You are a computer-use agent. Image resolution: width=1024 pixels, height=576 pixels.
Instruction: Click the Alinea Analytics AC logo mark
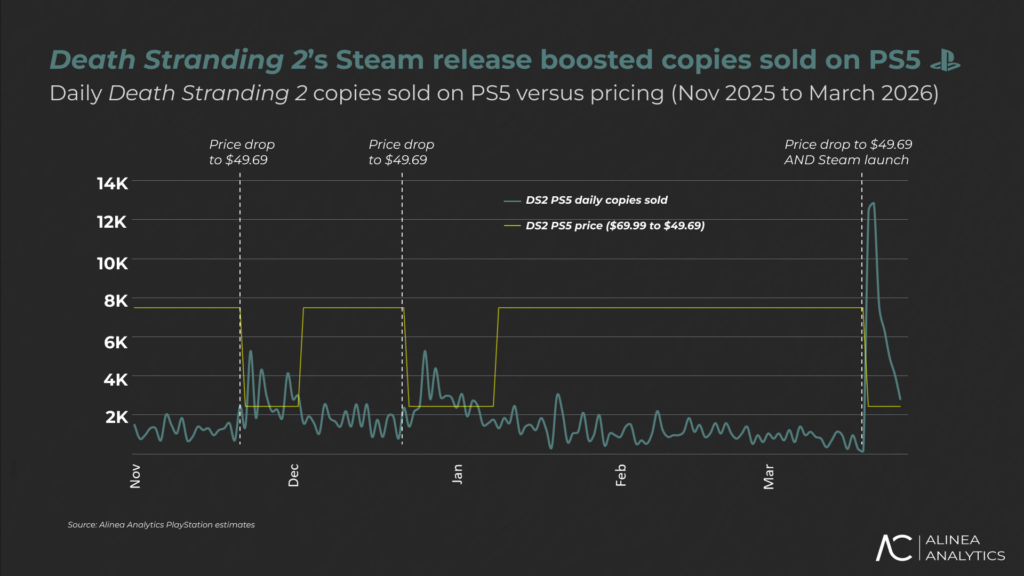point(894,547)
